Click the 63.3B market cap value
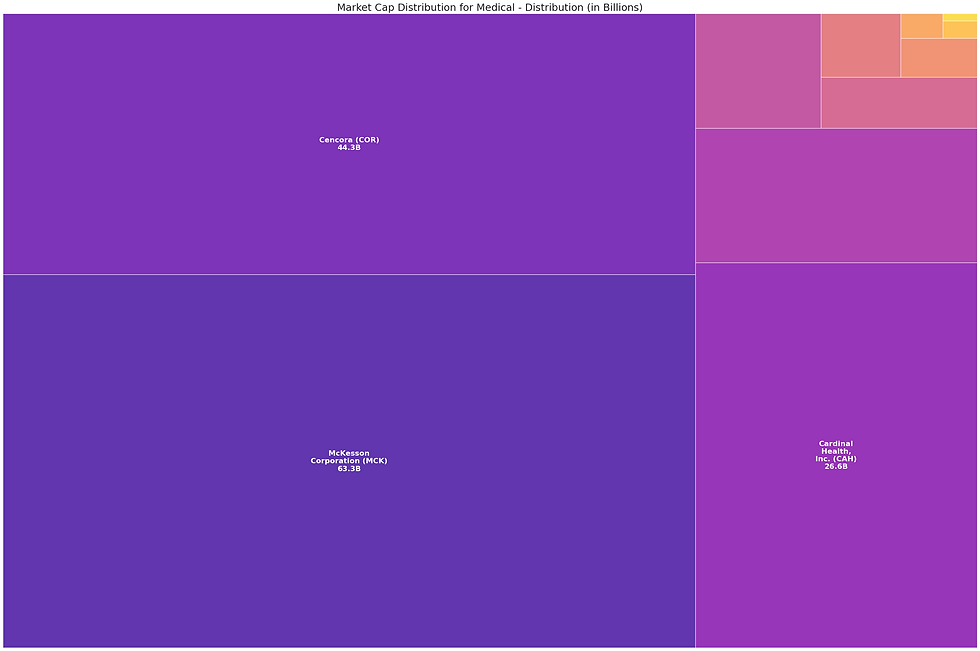The image size is (980, 651). (x=349, y=469)
